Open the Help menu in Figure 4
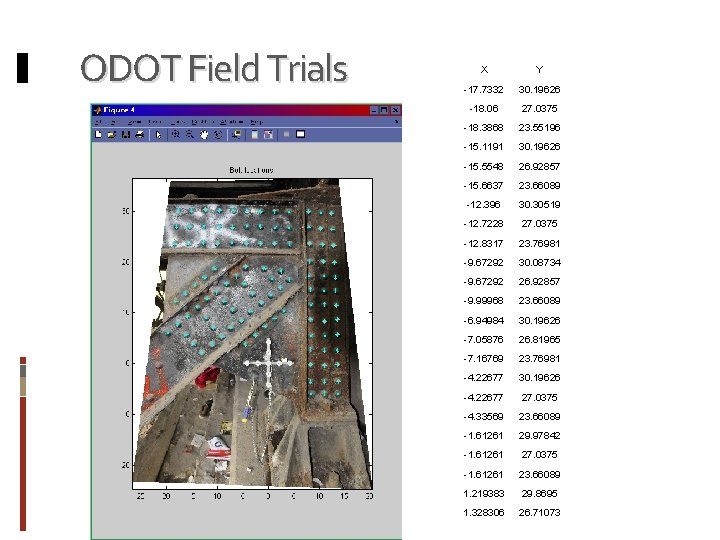Viewport: 720px width, 540px height. [257, 122]
